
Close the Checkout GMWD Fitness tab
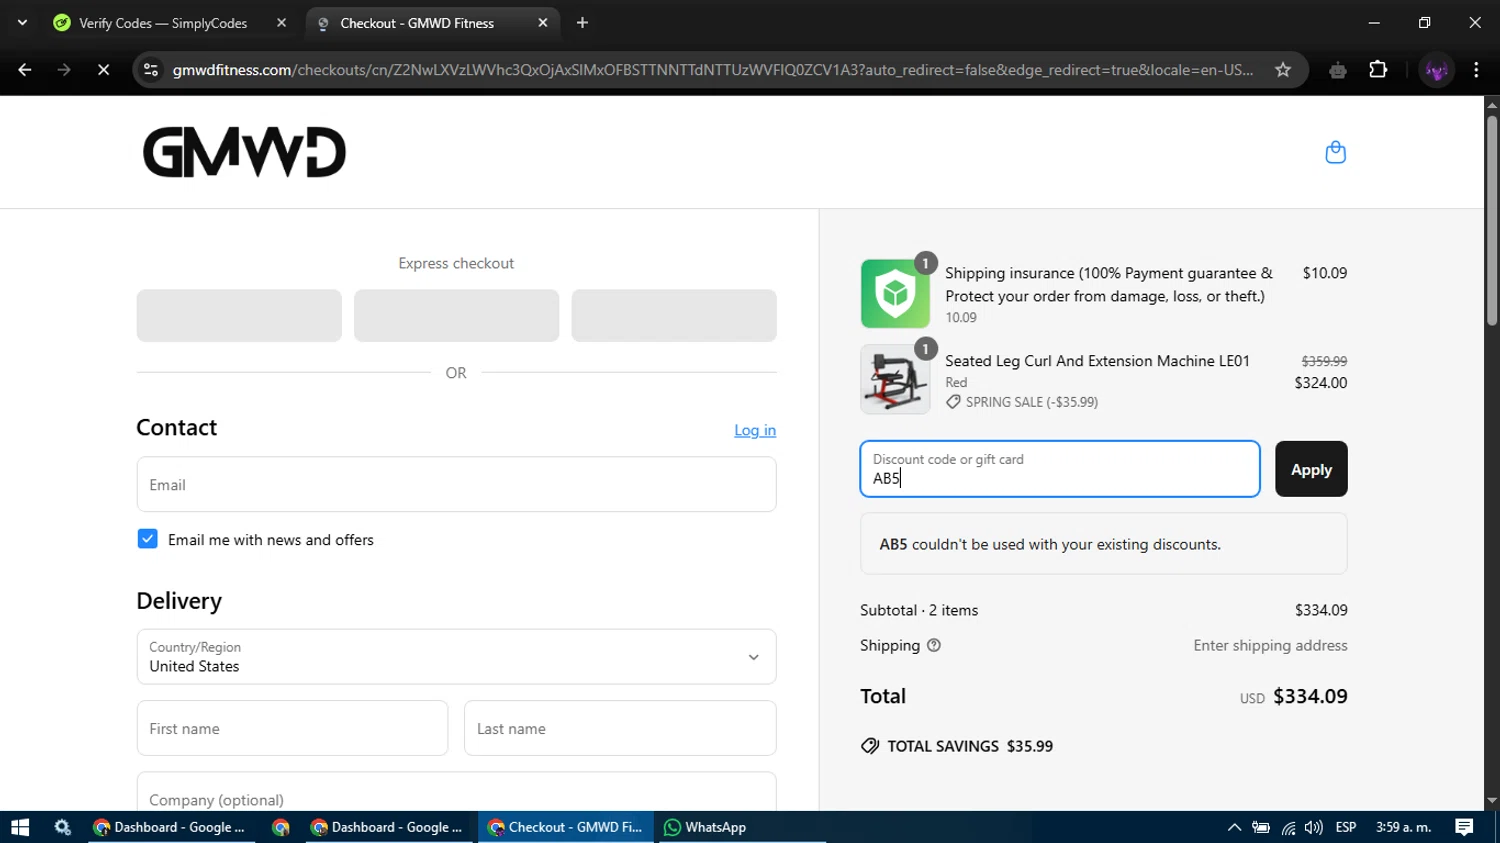(543, 22)
